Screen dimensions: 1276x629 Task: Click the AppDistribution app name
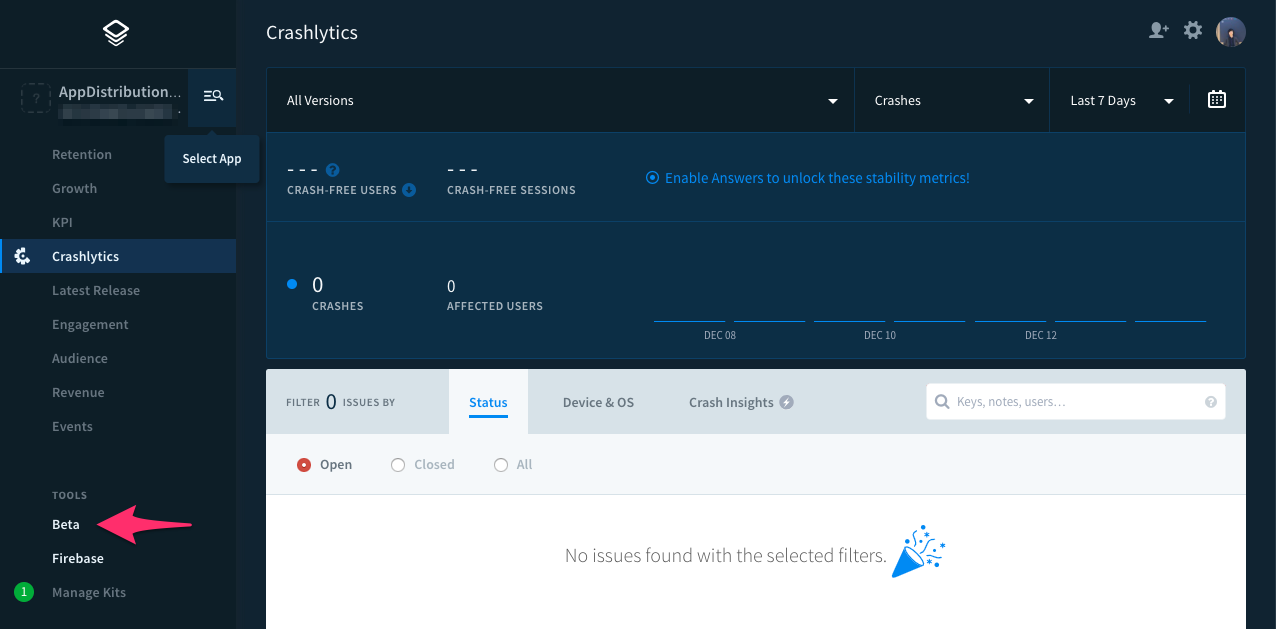pos(120,92)
